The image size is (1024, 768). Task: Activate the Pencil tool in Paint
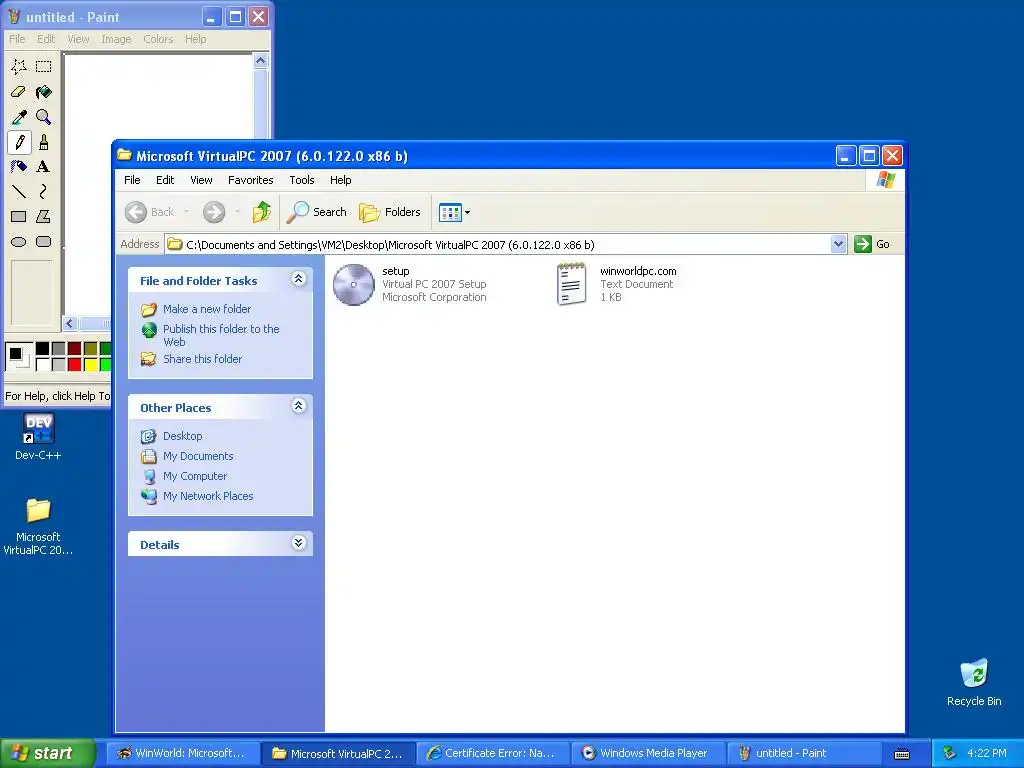[19, 142]
